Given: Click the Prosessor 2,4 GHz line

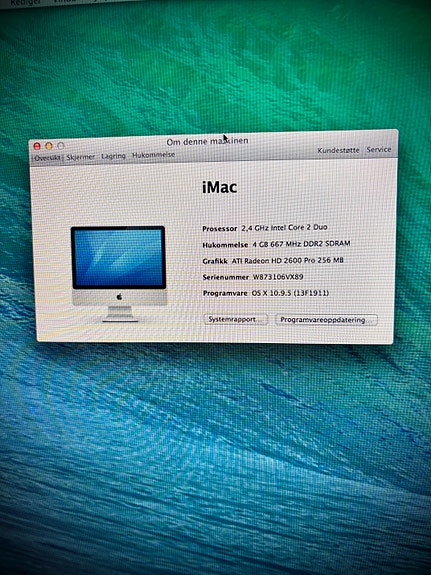Looking at the screenshot, I should pyautogui.click(x=264, y=228).
